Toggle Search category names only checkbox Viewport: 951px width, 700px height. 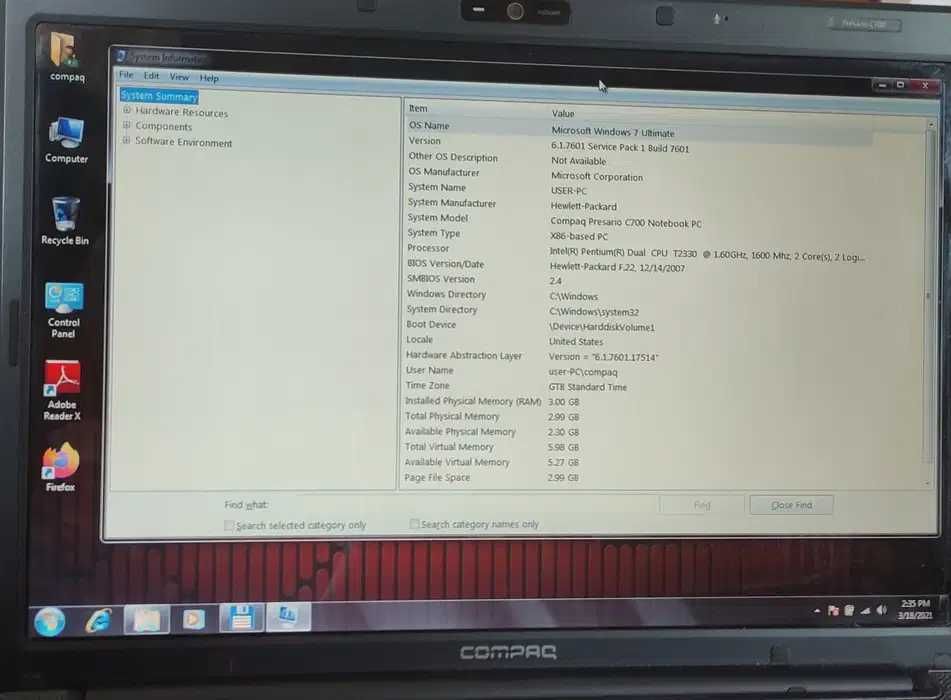pos(414,523)
